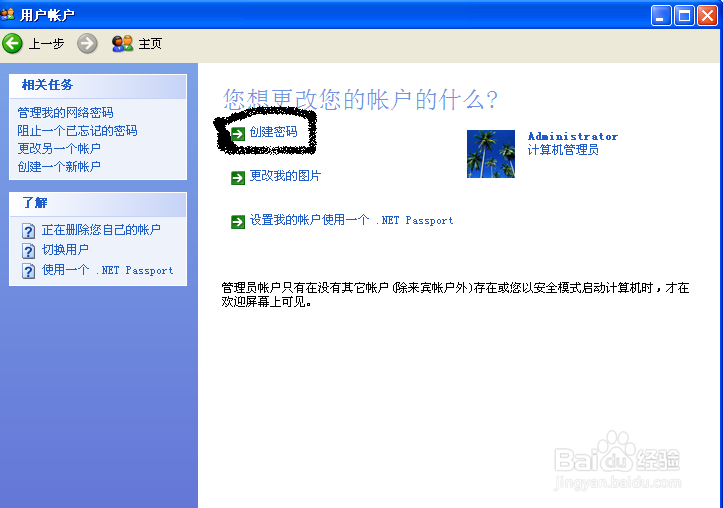Open 设置我的帐户使用一个 .NET Passport link
The height and width of the screenshot is (508, 723).
coord(351,220)
